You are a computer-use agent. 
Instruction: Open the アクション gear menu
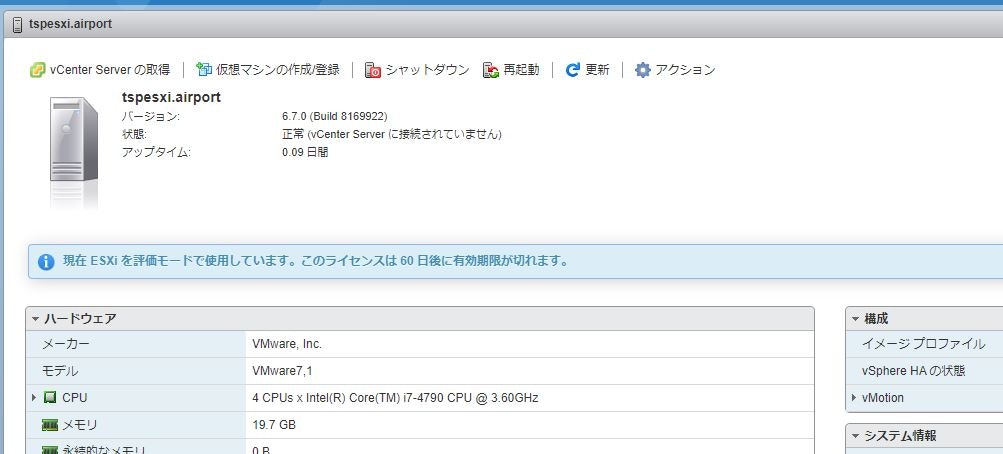(x=642, y=70)
